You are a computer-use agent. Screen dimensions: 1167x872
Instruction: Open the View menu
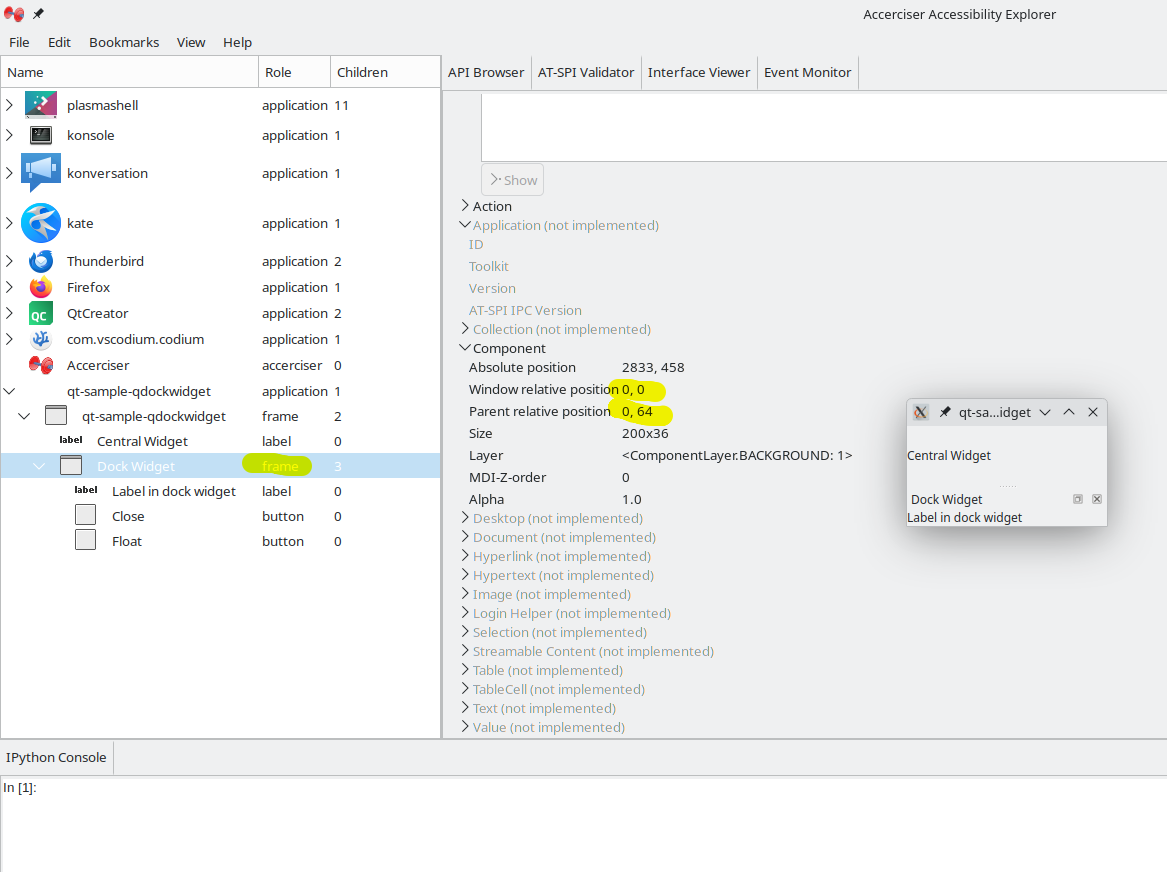(x=191, y=42)
